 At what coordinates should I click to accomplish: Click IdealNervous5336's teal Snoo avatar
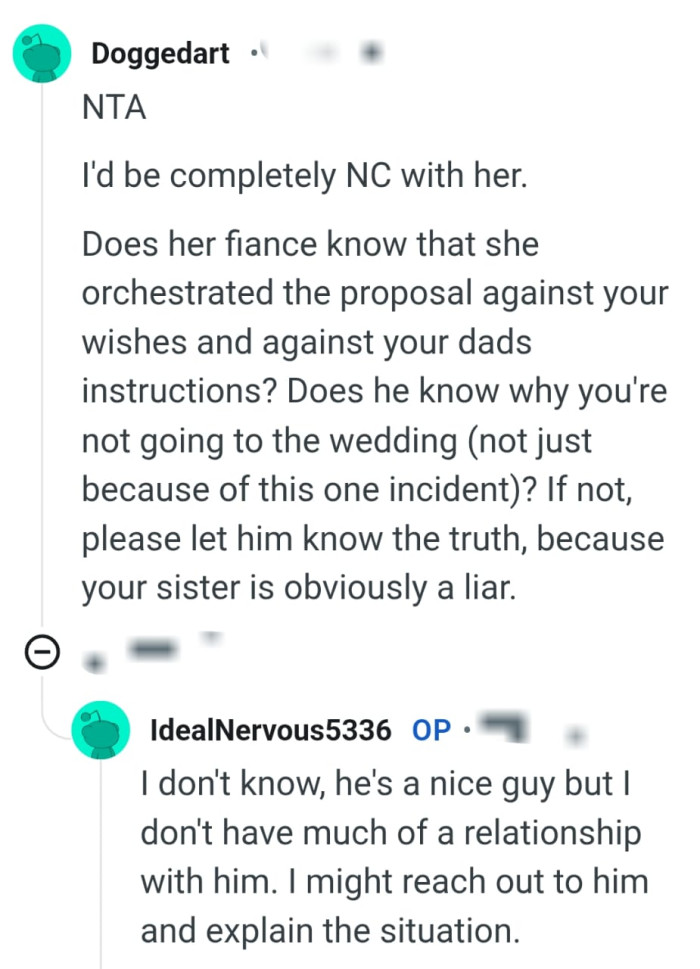coord(100,729)
